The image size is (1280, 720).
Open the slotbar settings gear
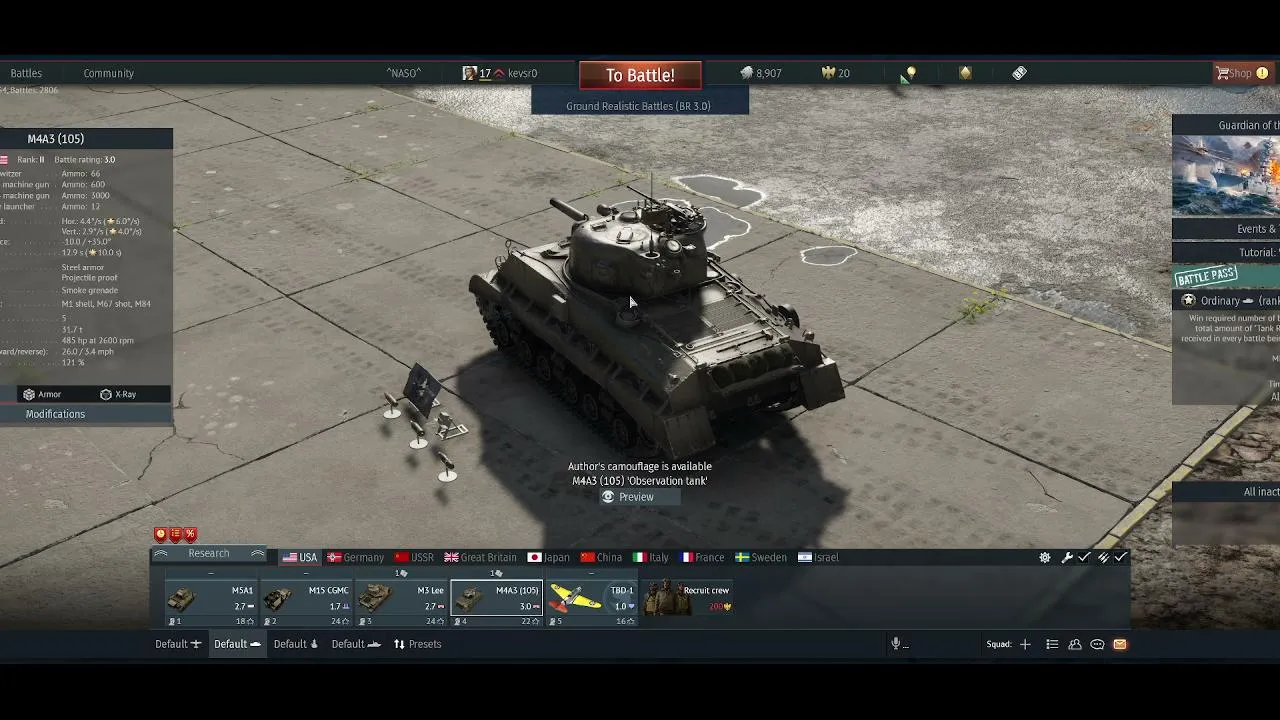click(x=1045, y=557)
